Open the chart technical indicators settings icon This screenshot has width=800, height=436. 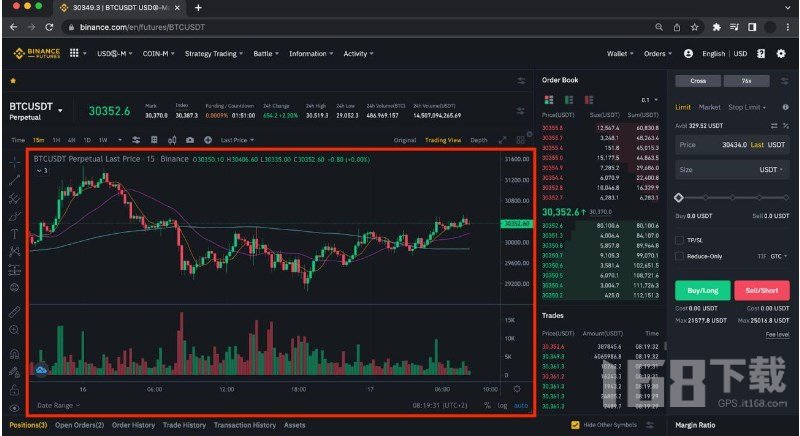(x=136, y=140)
